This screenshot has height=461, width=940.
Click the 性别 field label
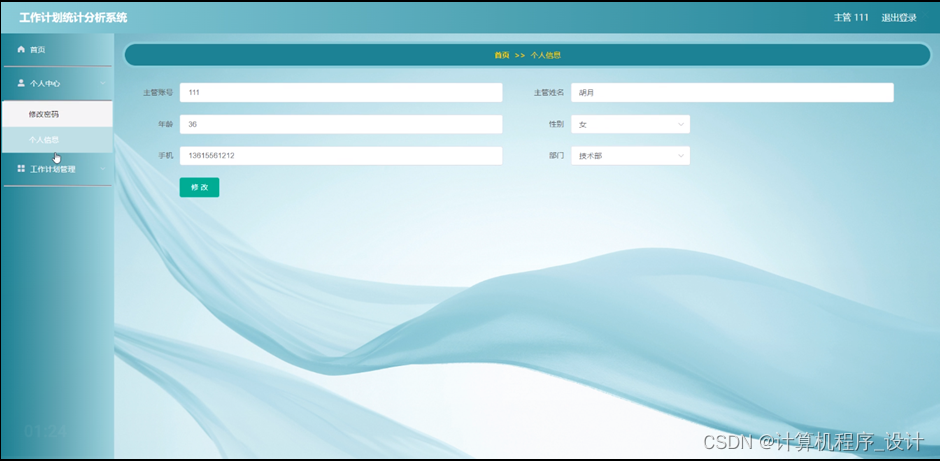(x=556, y=124)
